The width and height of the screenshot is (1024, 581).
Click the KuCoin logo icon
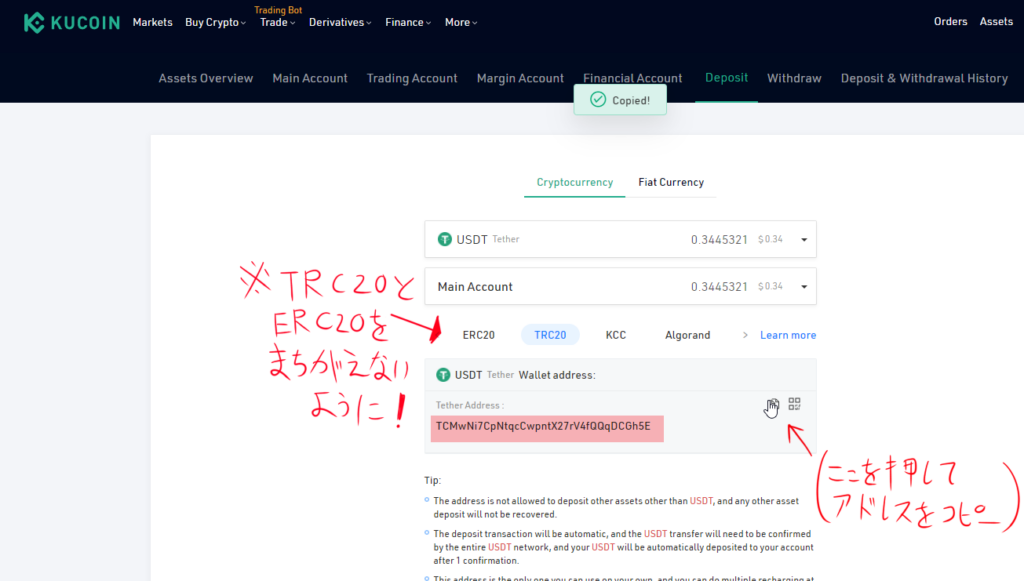(x=34, y=22)
